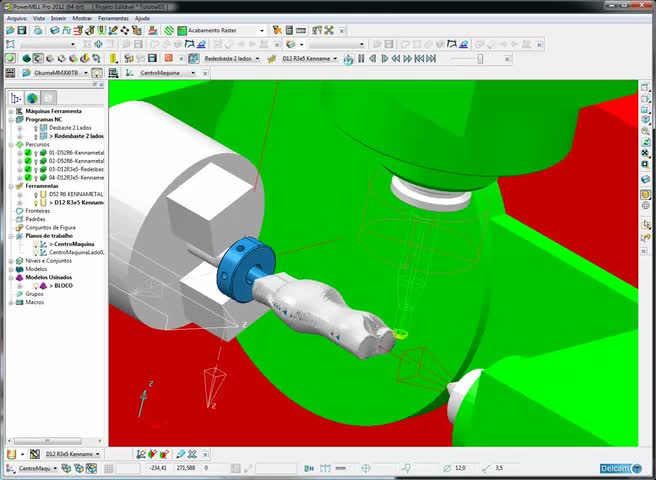The height and width of the screenshot is (480, 656).
Task: Open the Mostrar menu
Action: tap(82, 18)
